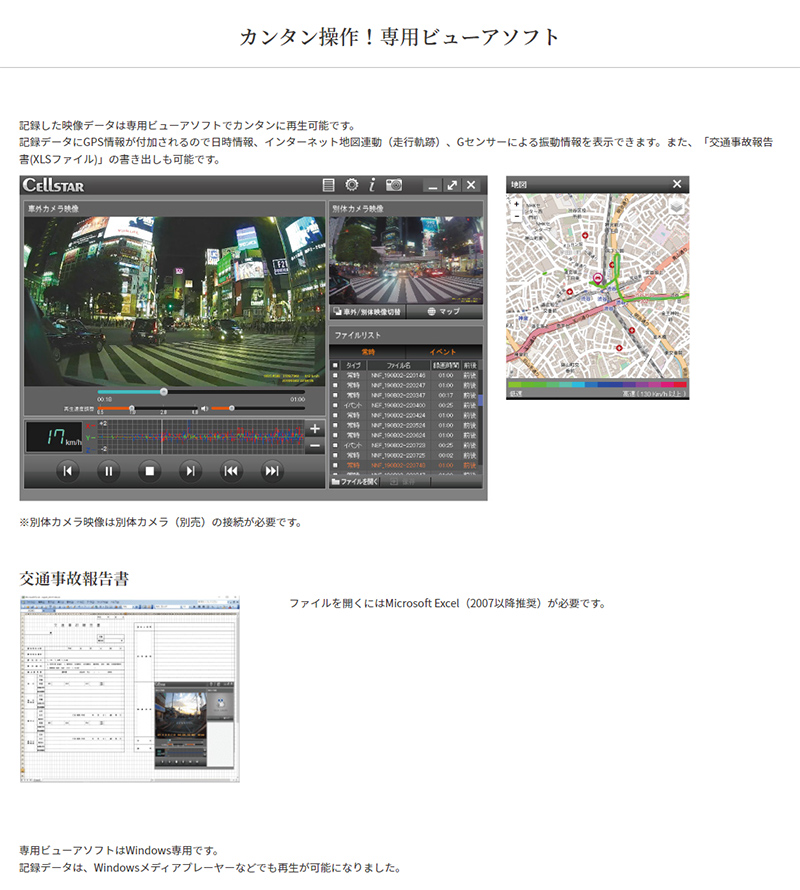
Task: Click the ファイルを開く button
Action: [x=355, y=482]
